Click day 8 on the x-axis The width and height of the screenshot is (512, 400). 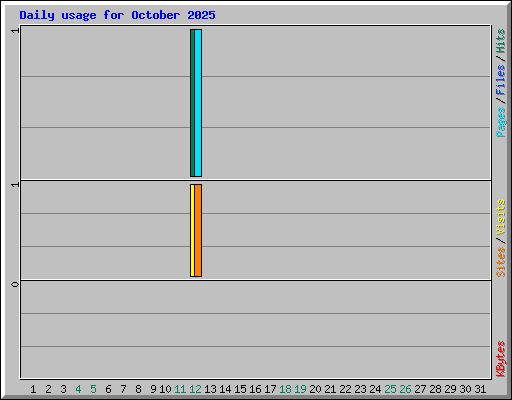click(138, 389)
